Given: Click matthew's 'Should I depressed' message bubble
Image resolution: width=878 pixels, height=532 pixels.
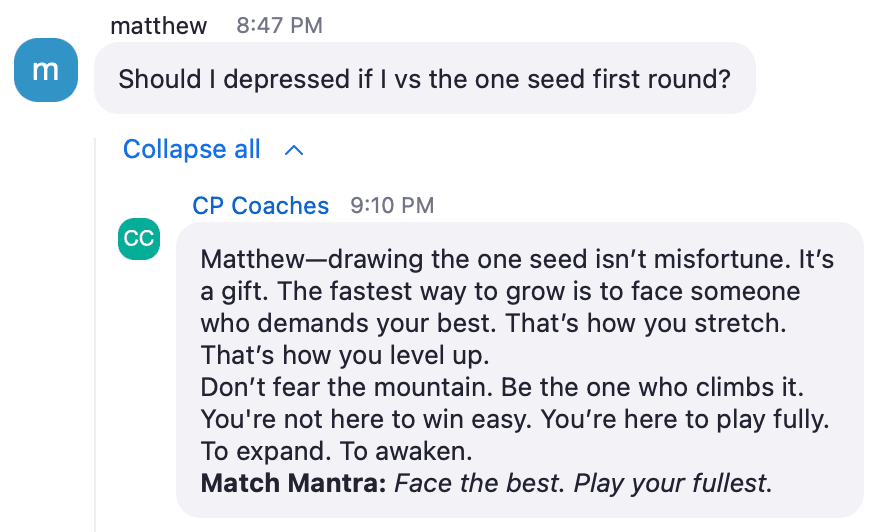Looking at the screenshot, I should (424, 78).
